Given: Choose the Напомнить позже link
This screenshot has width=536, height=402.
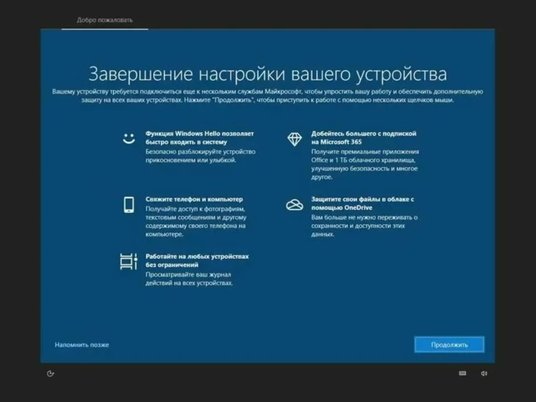Looking at the screenshot, I should [82, 345].
